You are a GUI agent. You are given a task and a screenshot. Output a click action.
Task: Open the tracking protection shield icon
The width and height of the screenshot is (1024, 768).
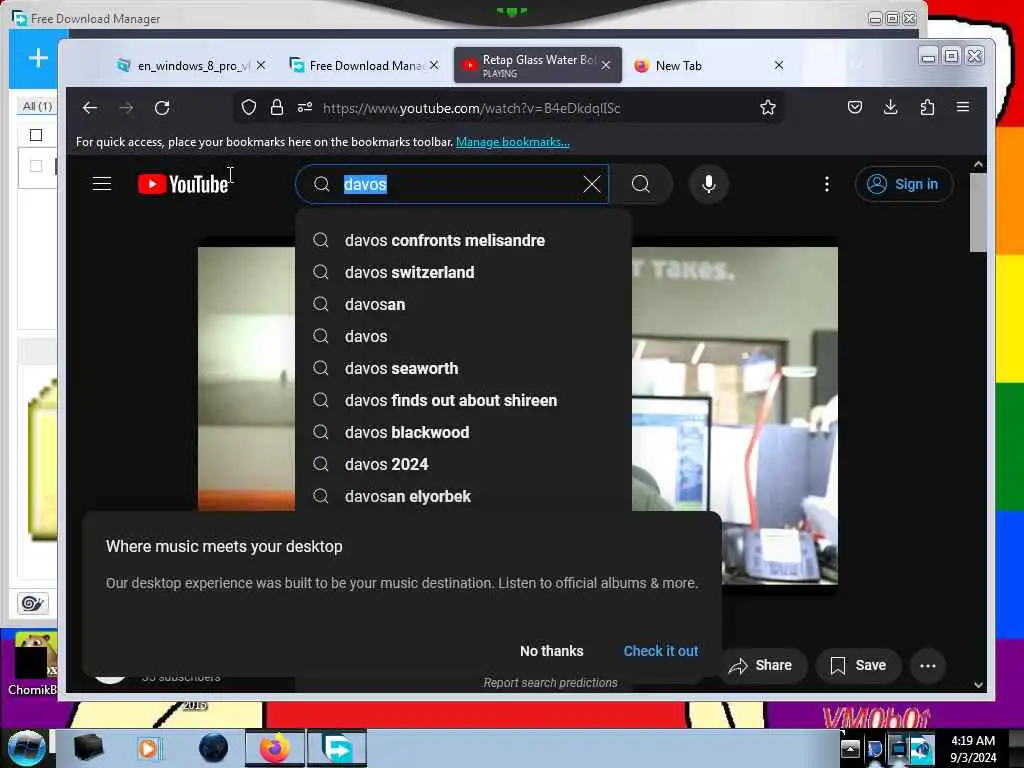[x=249, y=107]
